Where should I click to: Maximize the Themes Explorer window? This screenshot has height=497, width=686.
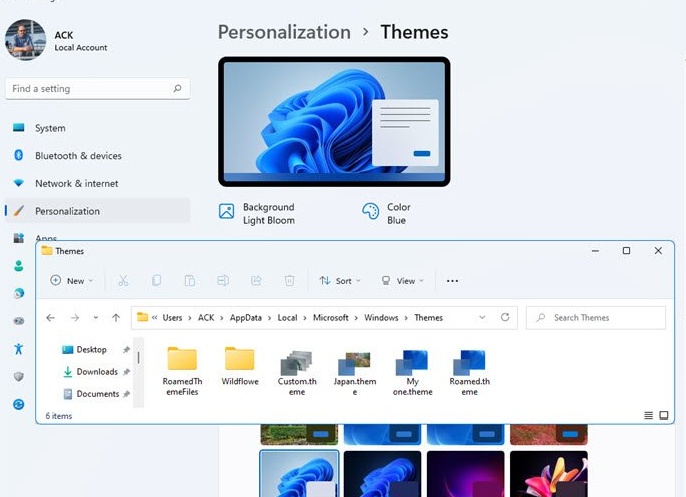[x=626, y=251]
